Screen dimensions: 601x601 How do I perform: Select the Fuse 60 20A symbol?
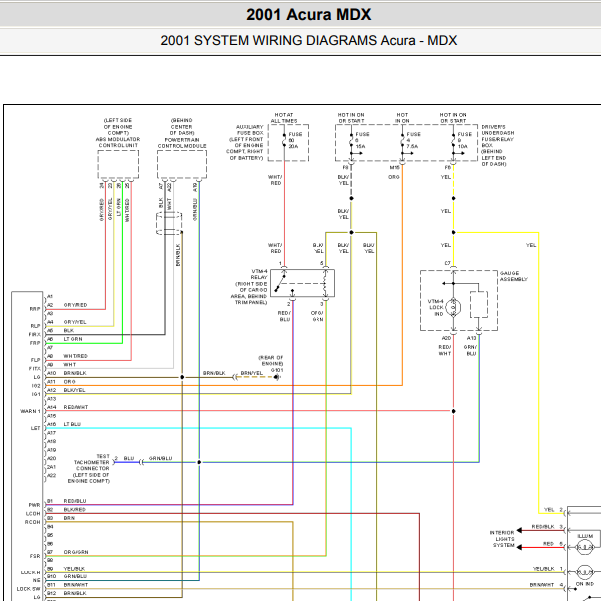(x=284, y=141)
